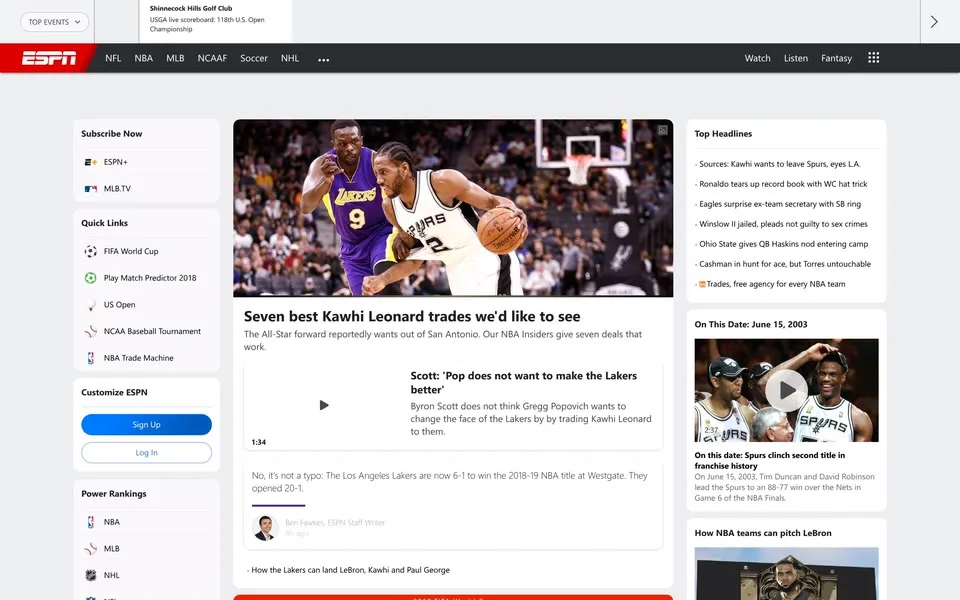This screenshot has width=960, height=600.
Task: Open the Soccer menu
Action: 254,58
